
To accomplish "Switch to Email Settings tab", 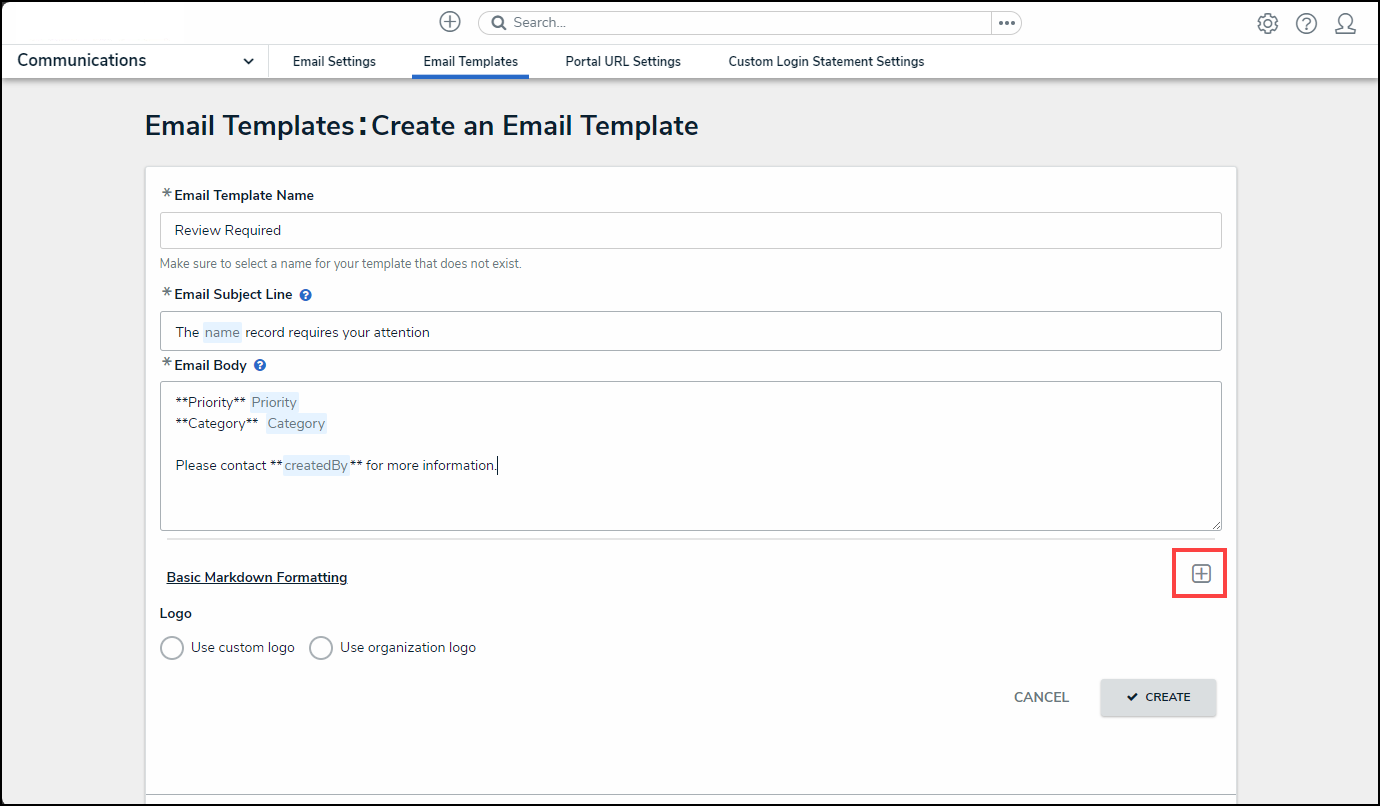I will coord(334,62).
